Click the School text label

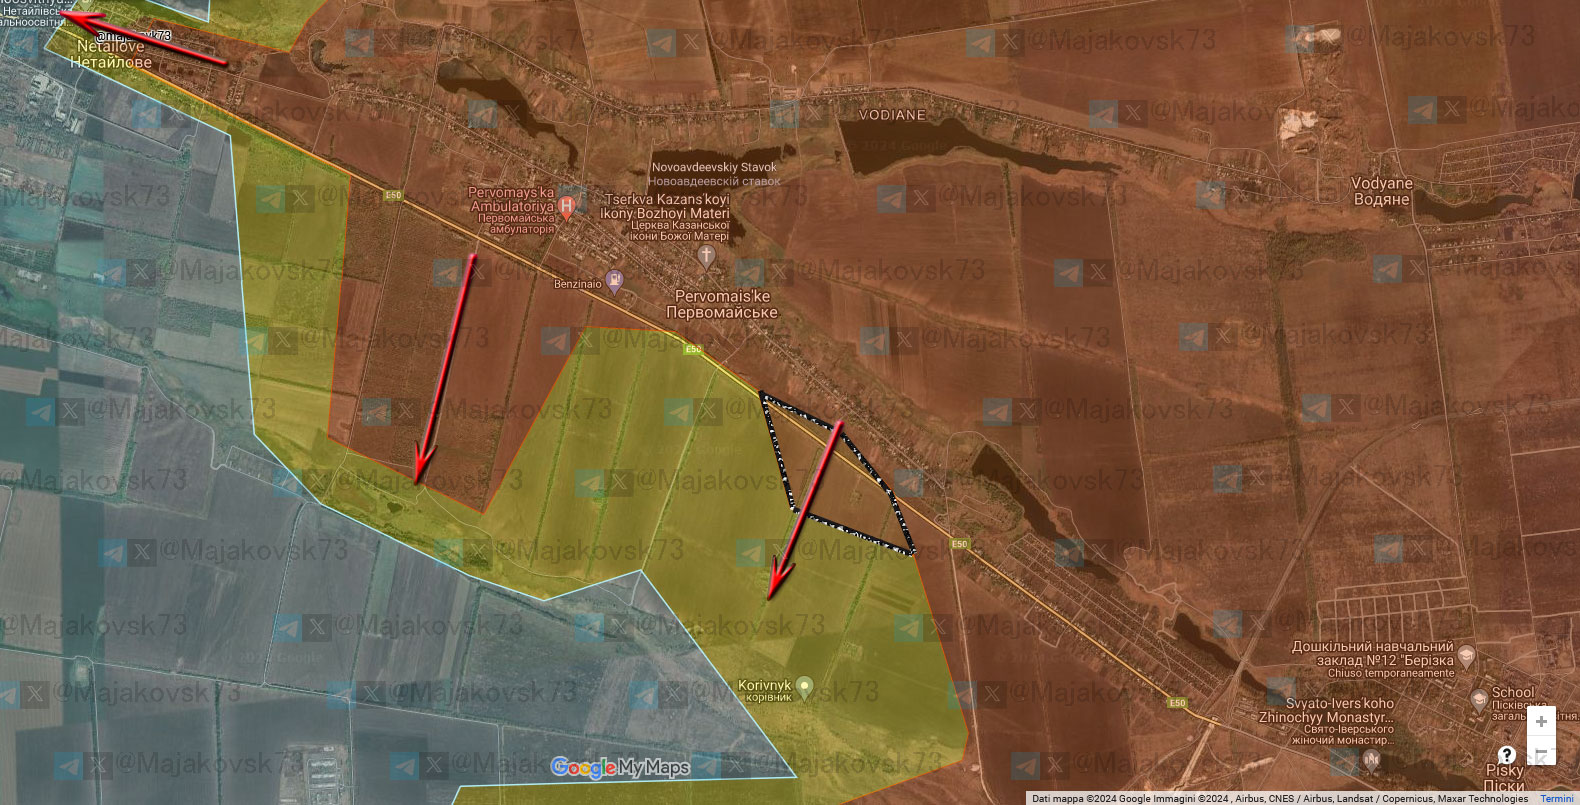(1513, 692)
